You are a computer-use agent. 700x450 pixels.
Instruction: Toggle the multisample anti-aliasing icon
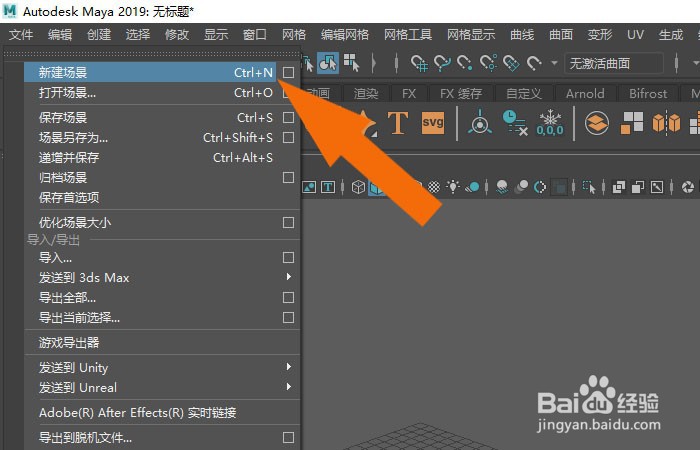pos(540,187)
